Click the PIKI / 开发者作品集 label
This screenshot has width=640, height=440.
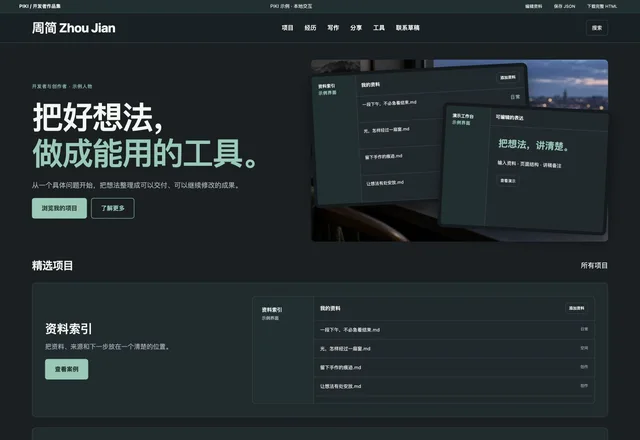(x=40, y=6)
